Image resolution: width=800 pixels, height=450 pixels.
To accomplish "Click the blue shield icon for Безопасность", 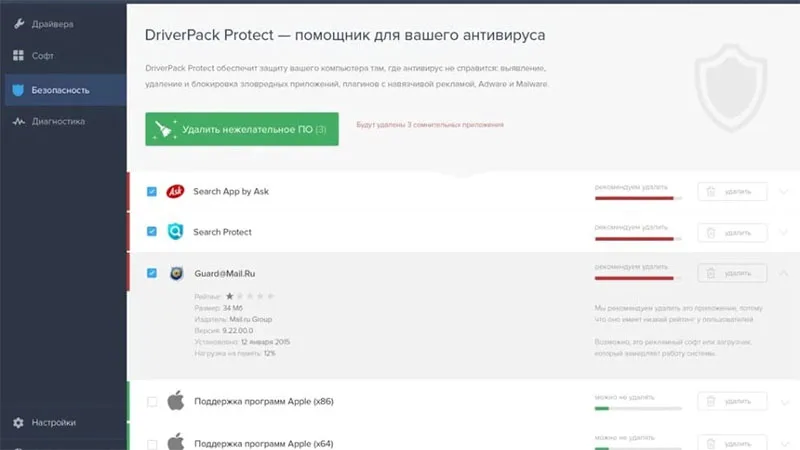I will click(18, 90).
